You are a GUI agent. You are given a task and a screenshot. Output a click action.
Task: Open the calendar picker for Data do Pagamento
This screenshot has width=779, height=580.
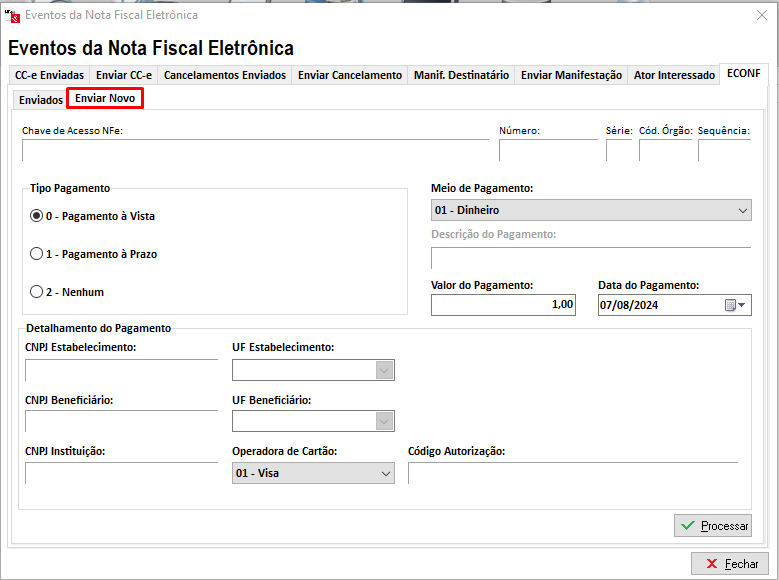coord(735,305)
